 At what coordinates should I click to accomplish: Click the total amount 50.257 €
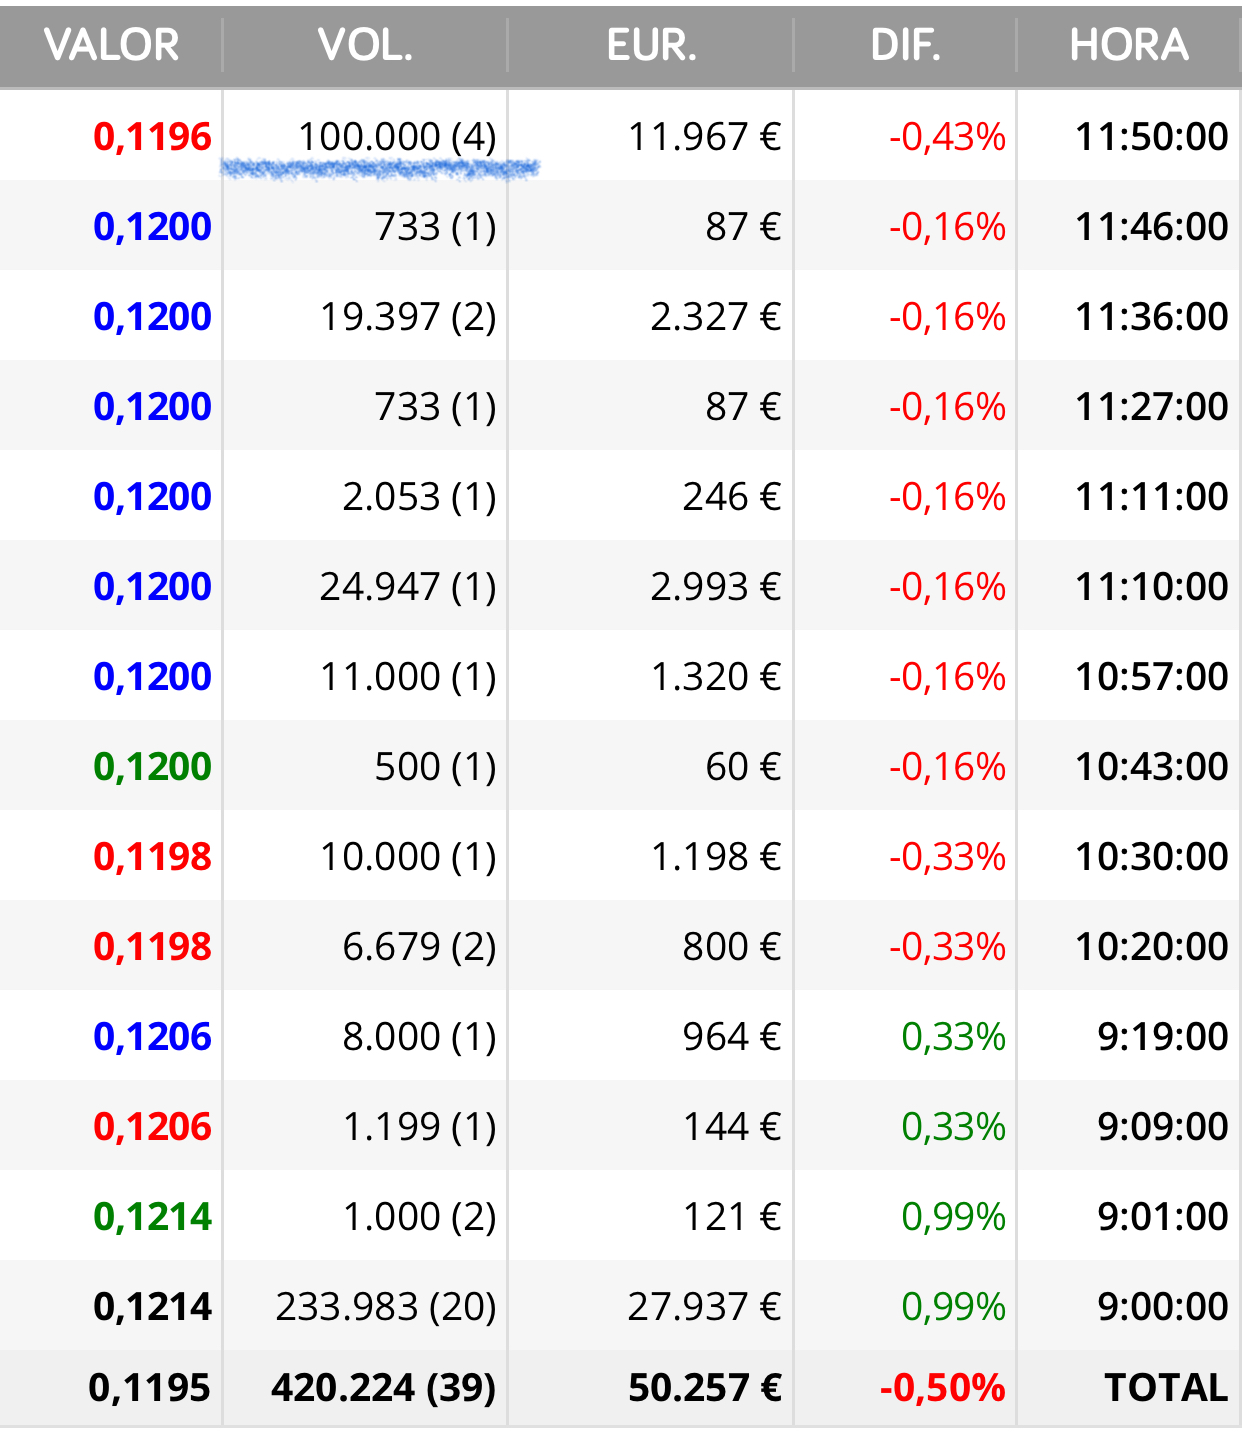(704, 1388)
